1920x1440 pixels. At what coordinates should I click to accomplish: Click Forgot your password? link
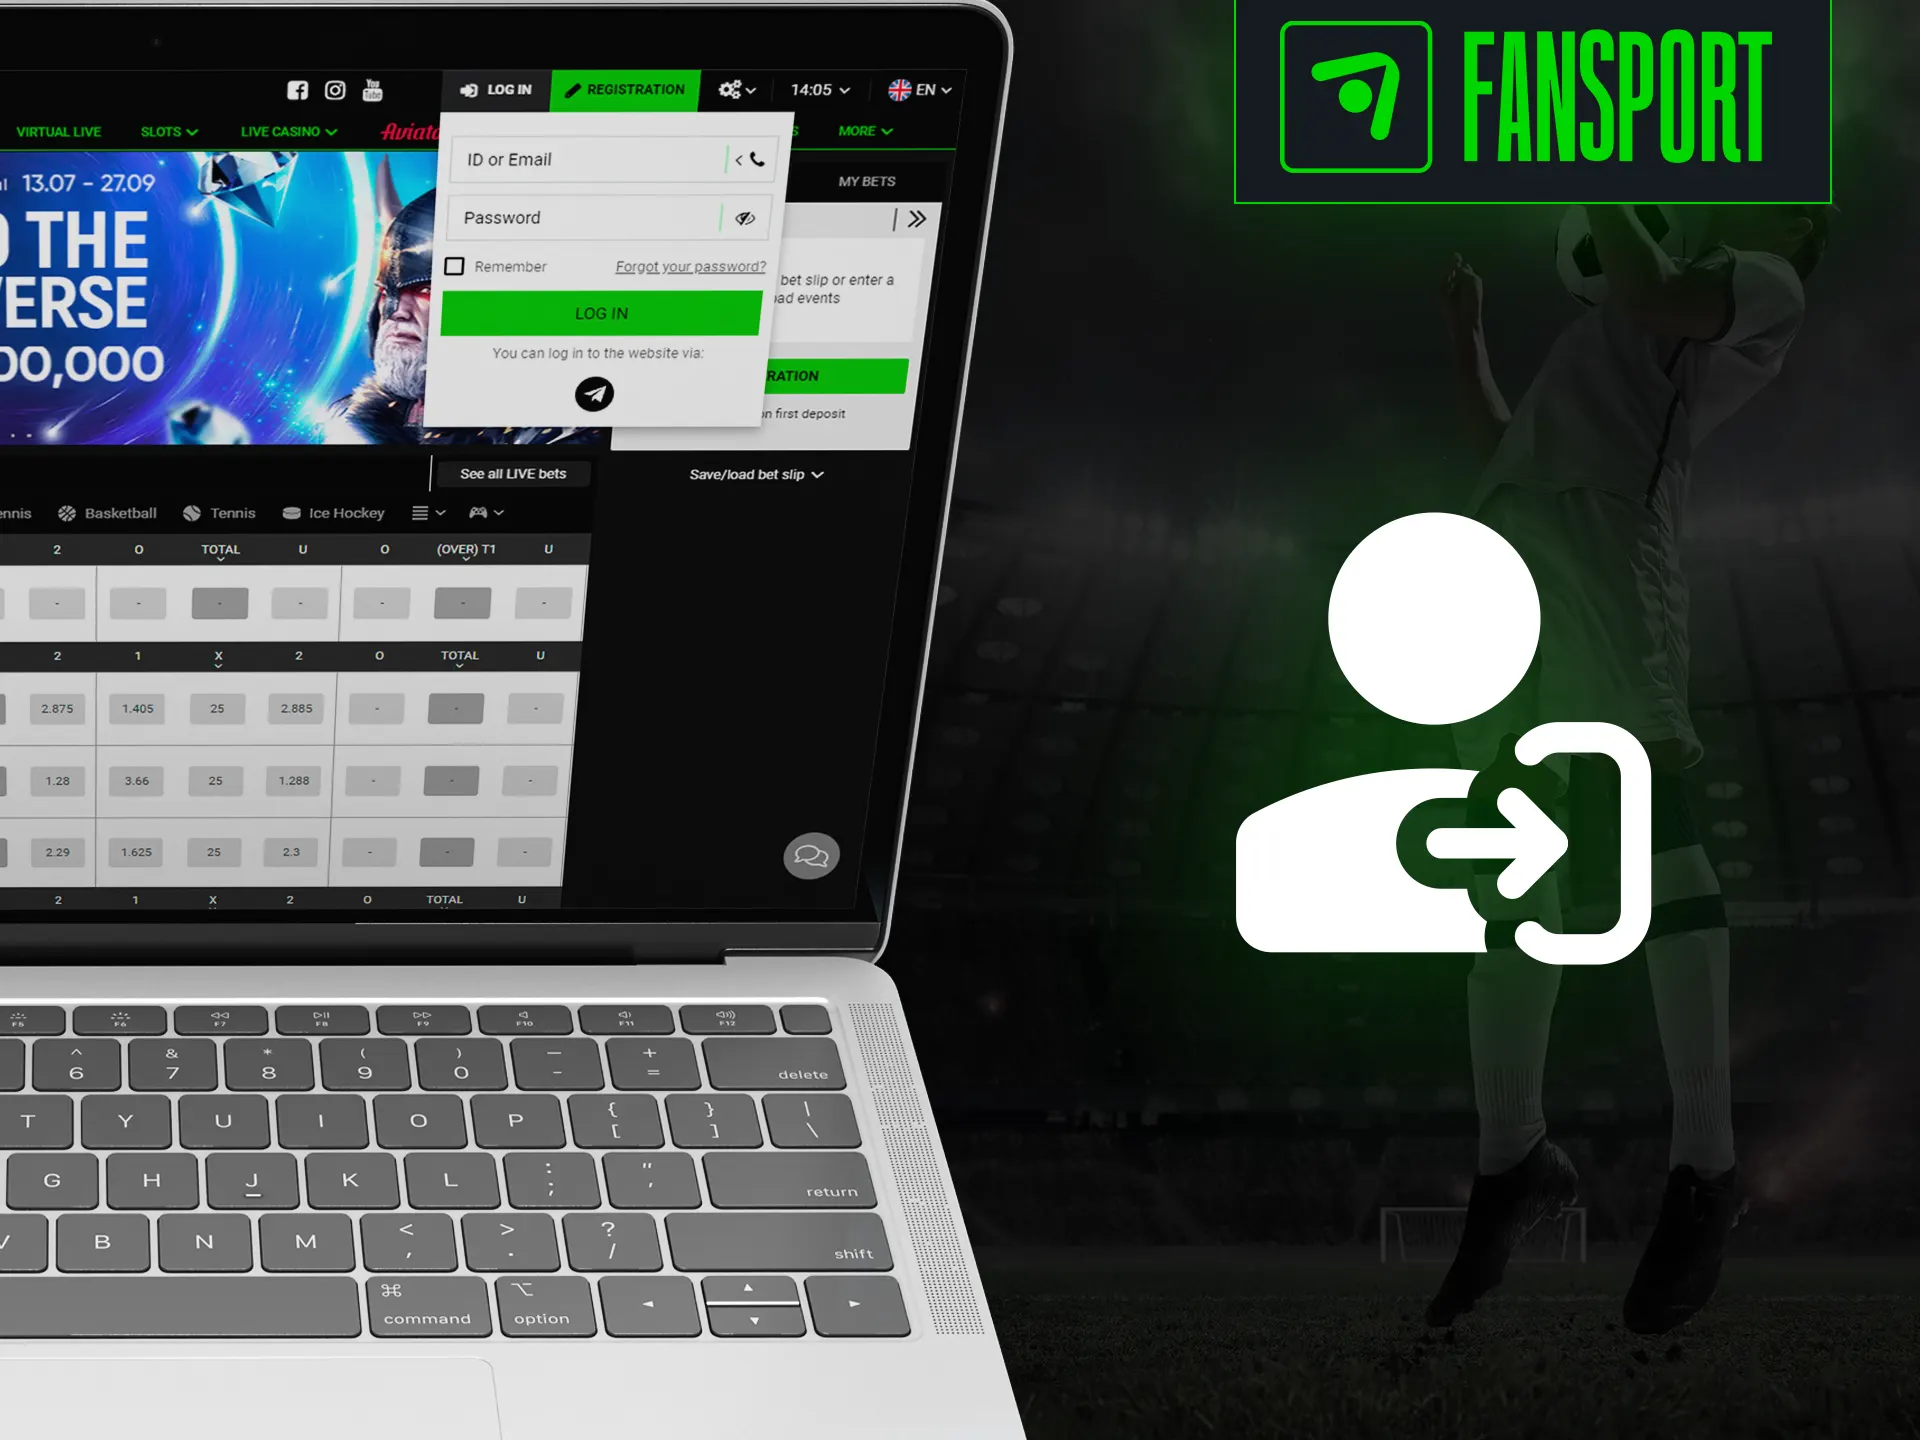tap(688, 266)
